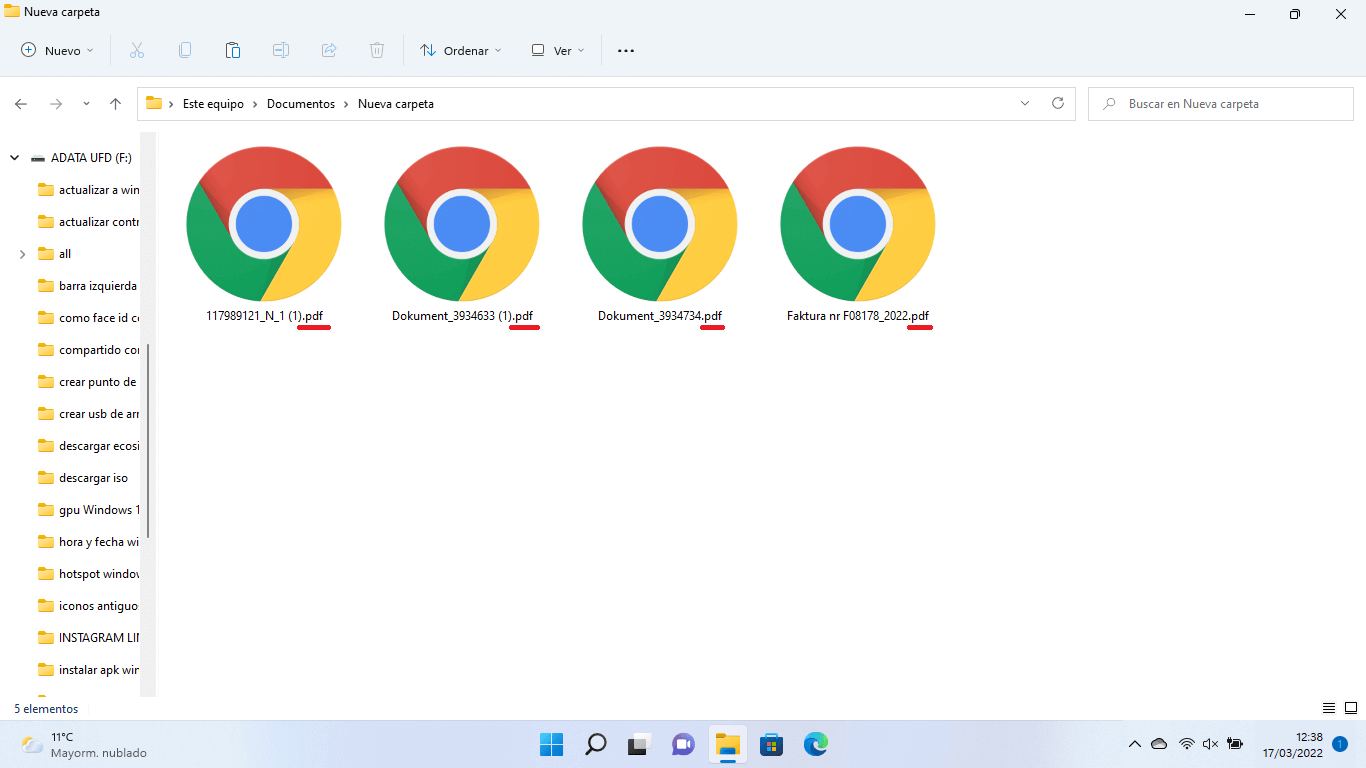The width and height of the screenshot is (1366, 768).
Task: Click the battery tray icon
Action: 1235,744
